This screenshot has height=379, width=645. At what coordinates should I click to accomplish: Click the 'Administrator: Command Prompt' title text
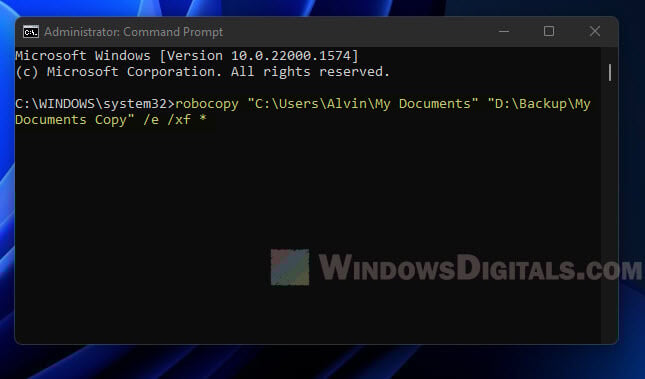pyautogui.click(x=133, y=32)
